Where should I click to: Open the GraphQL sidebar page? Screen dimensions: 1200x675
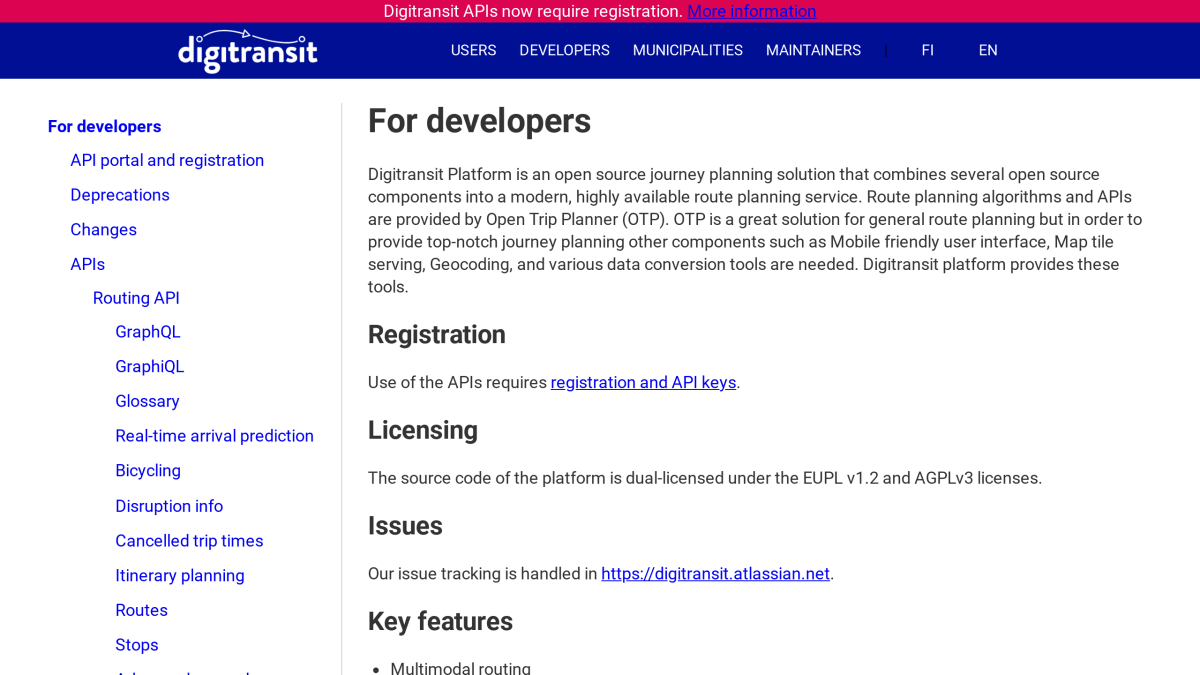point(148,332)
